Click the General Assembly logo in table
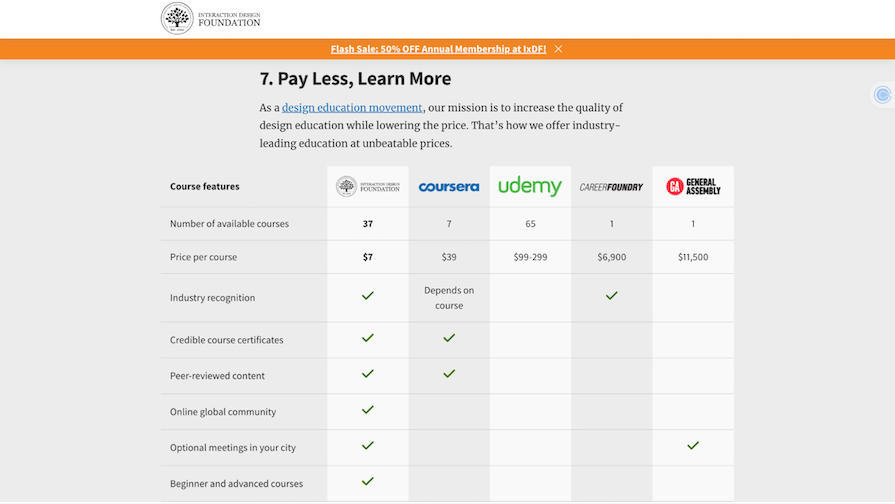 click(693, 187)
